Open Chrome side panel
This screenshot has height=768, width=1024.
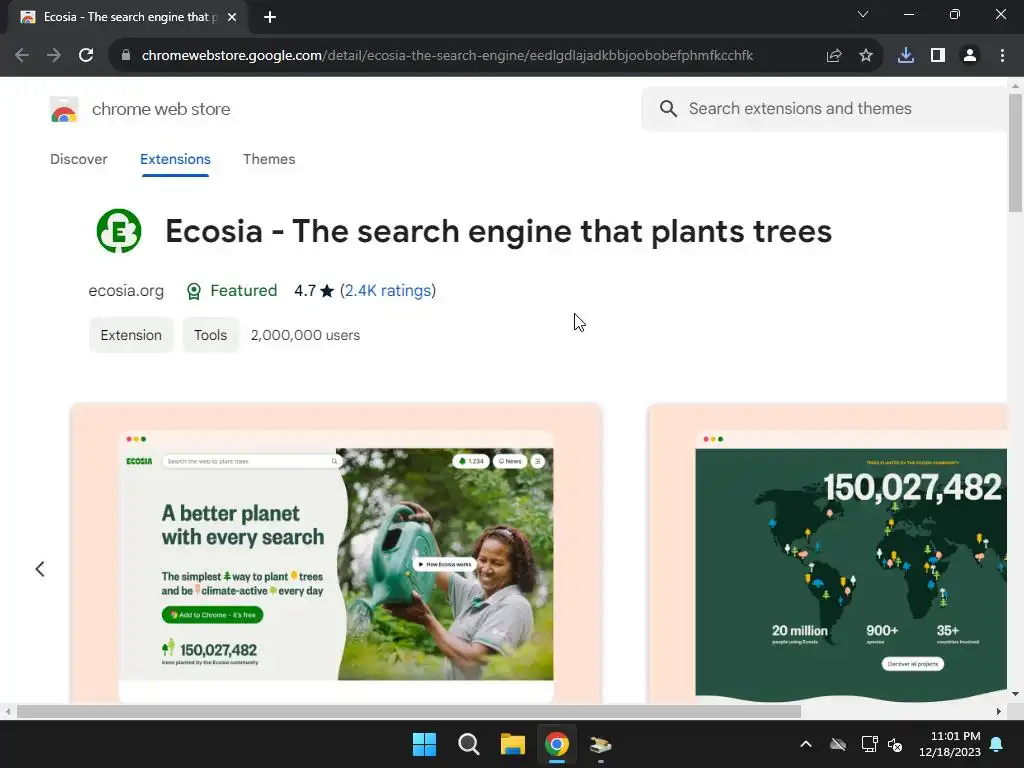tap(938, 56)
